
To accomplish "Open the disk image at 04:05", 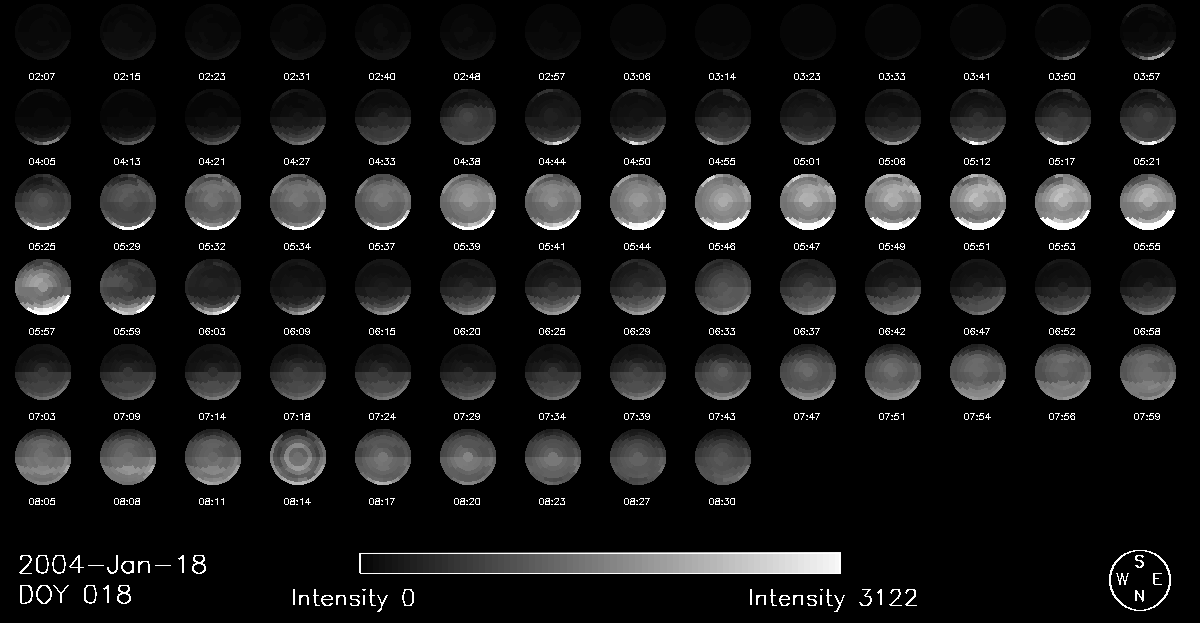I will click(42, 117).
